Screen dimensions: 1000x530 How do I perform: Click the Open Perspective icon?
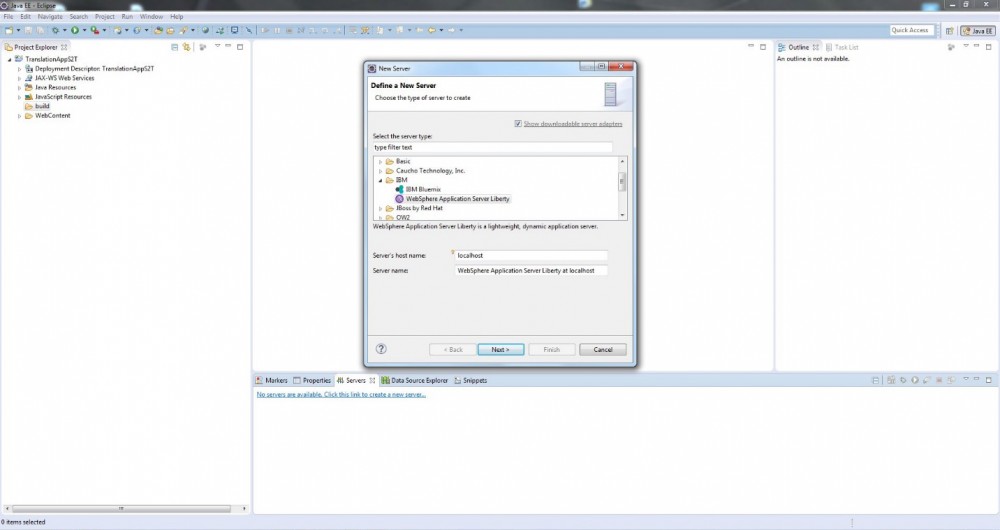point(950,31)
